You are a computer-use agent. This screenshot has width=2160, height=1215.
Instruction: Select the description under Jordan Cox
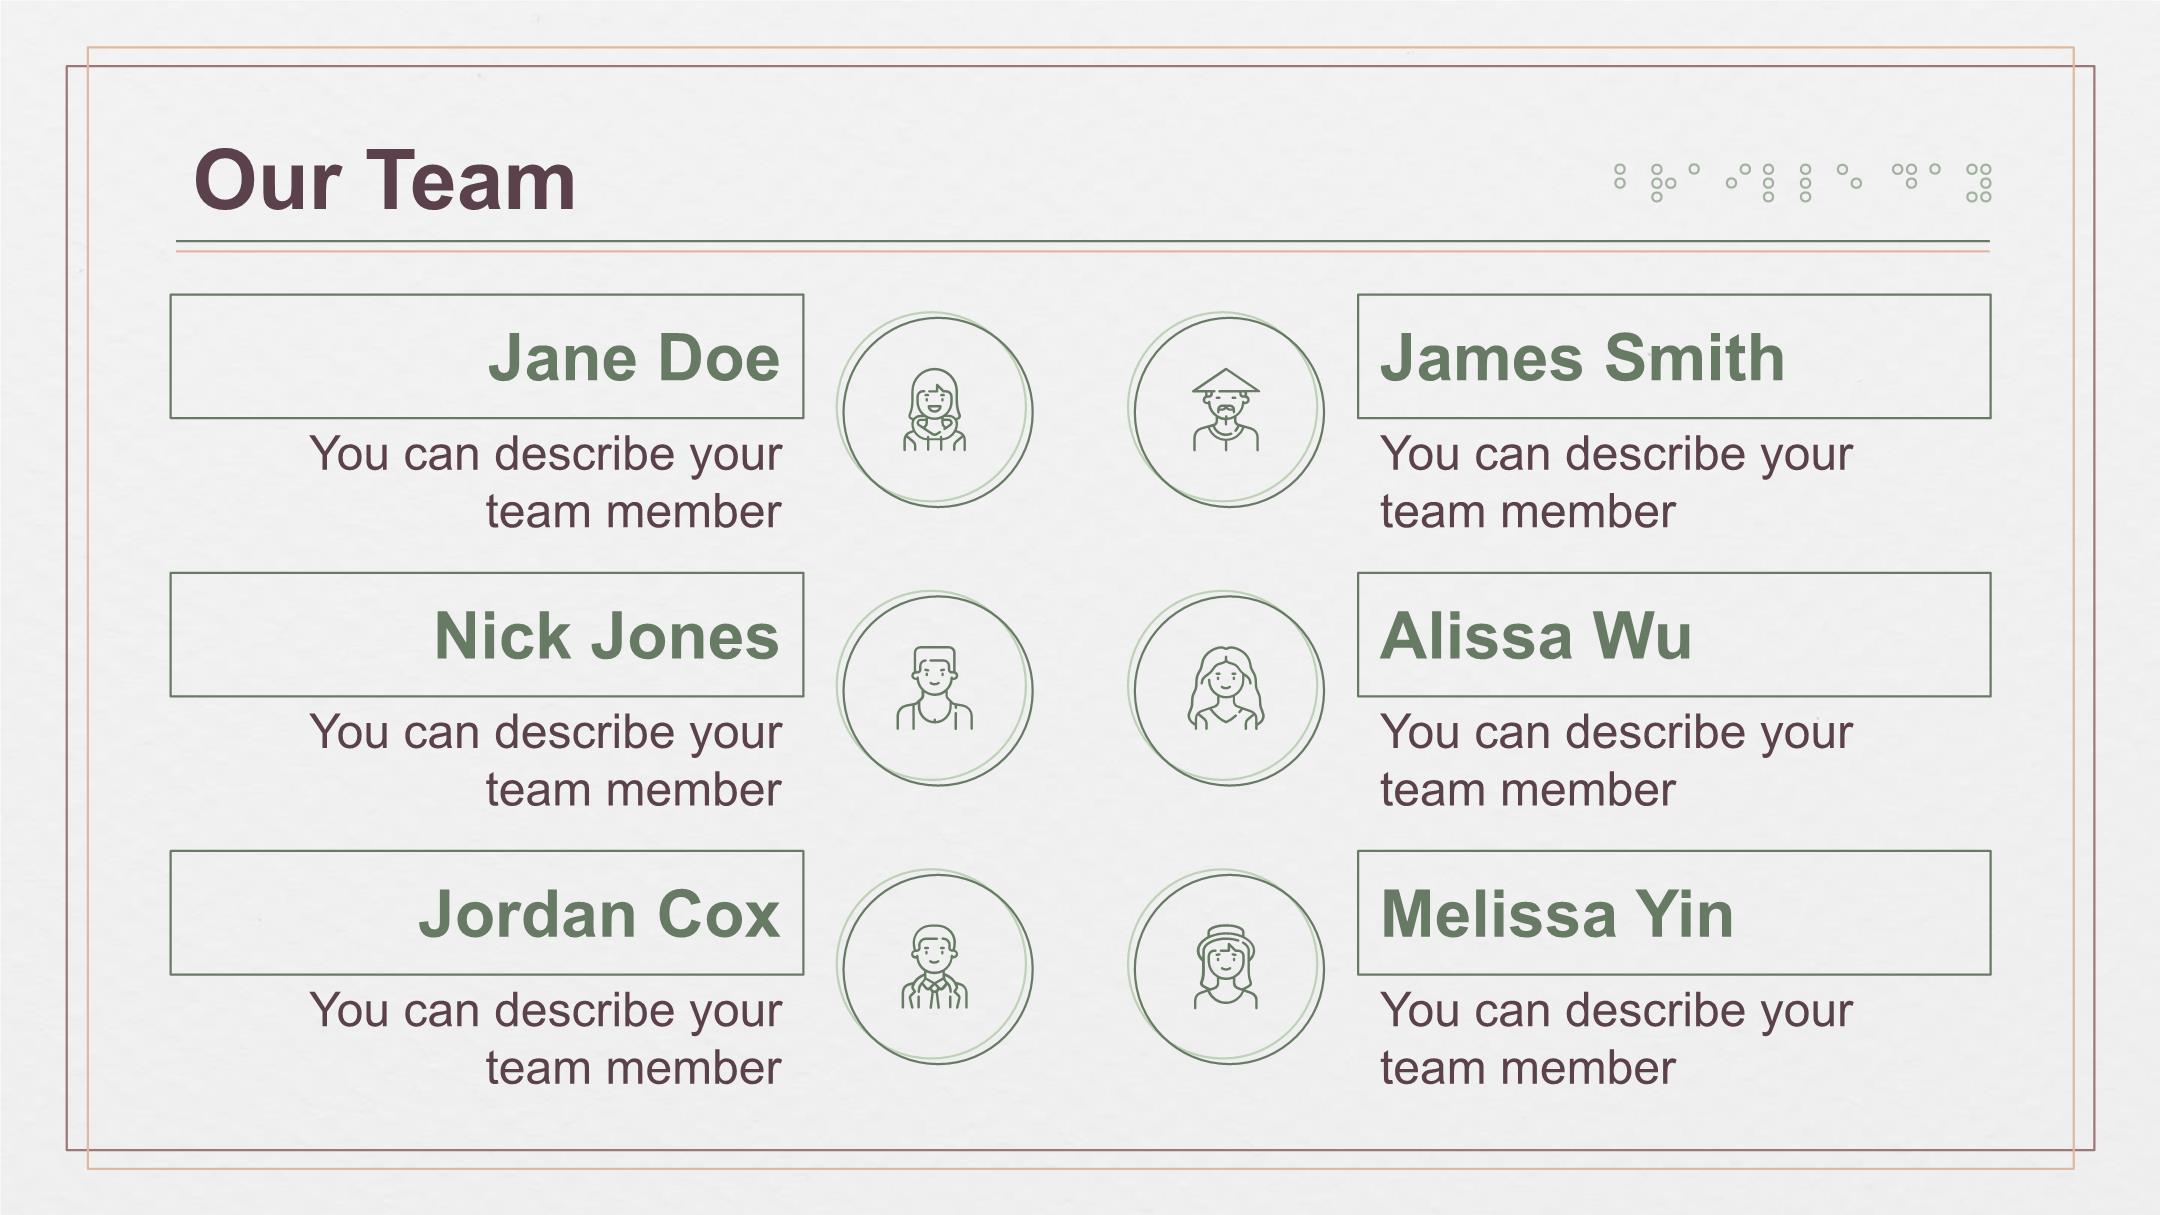coord(545,1038)
